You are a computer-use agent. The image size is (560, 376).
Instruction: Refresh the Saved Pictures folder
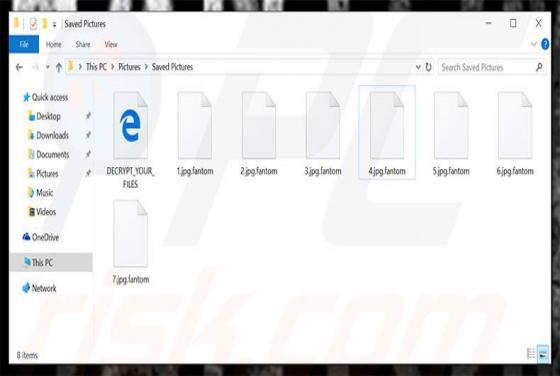[x=428, y=67]
